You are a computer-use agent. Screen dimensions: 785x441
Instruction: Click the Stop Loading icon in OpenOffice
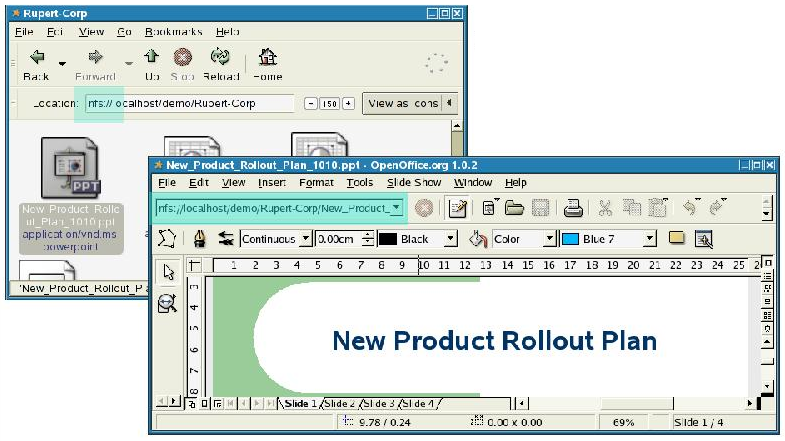(x=424, y=208)
